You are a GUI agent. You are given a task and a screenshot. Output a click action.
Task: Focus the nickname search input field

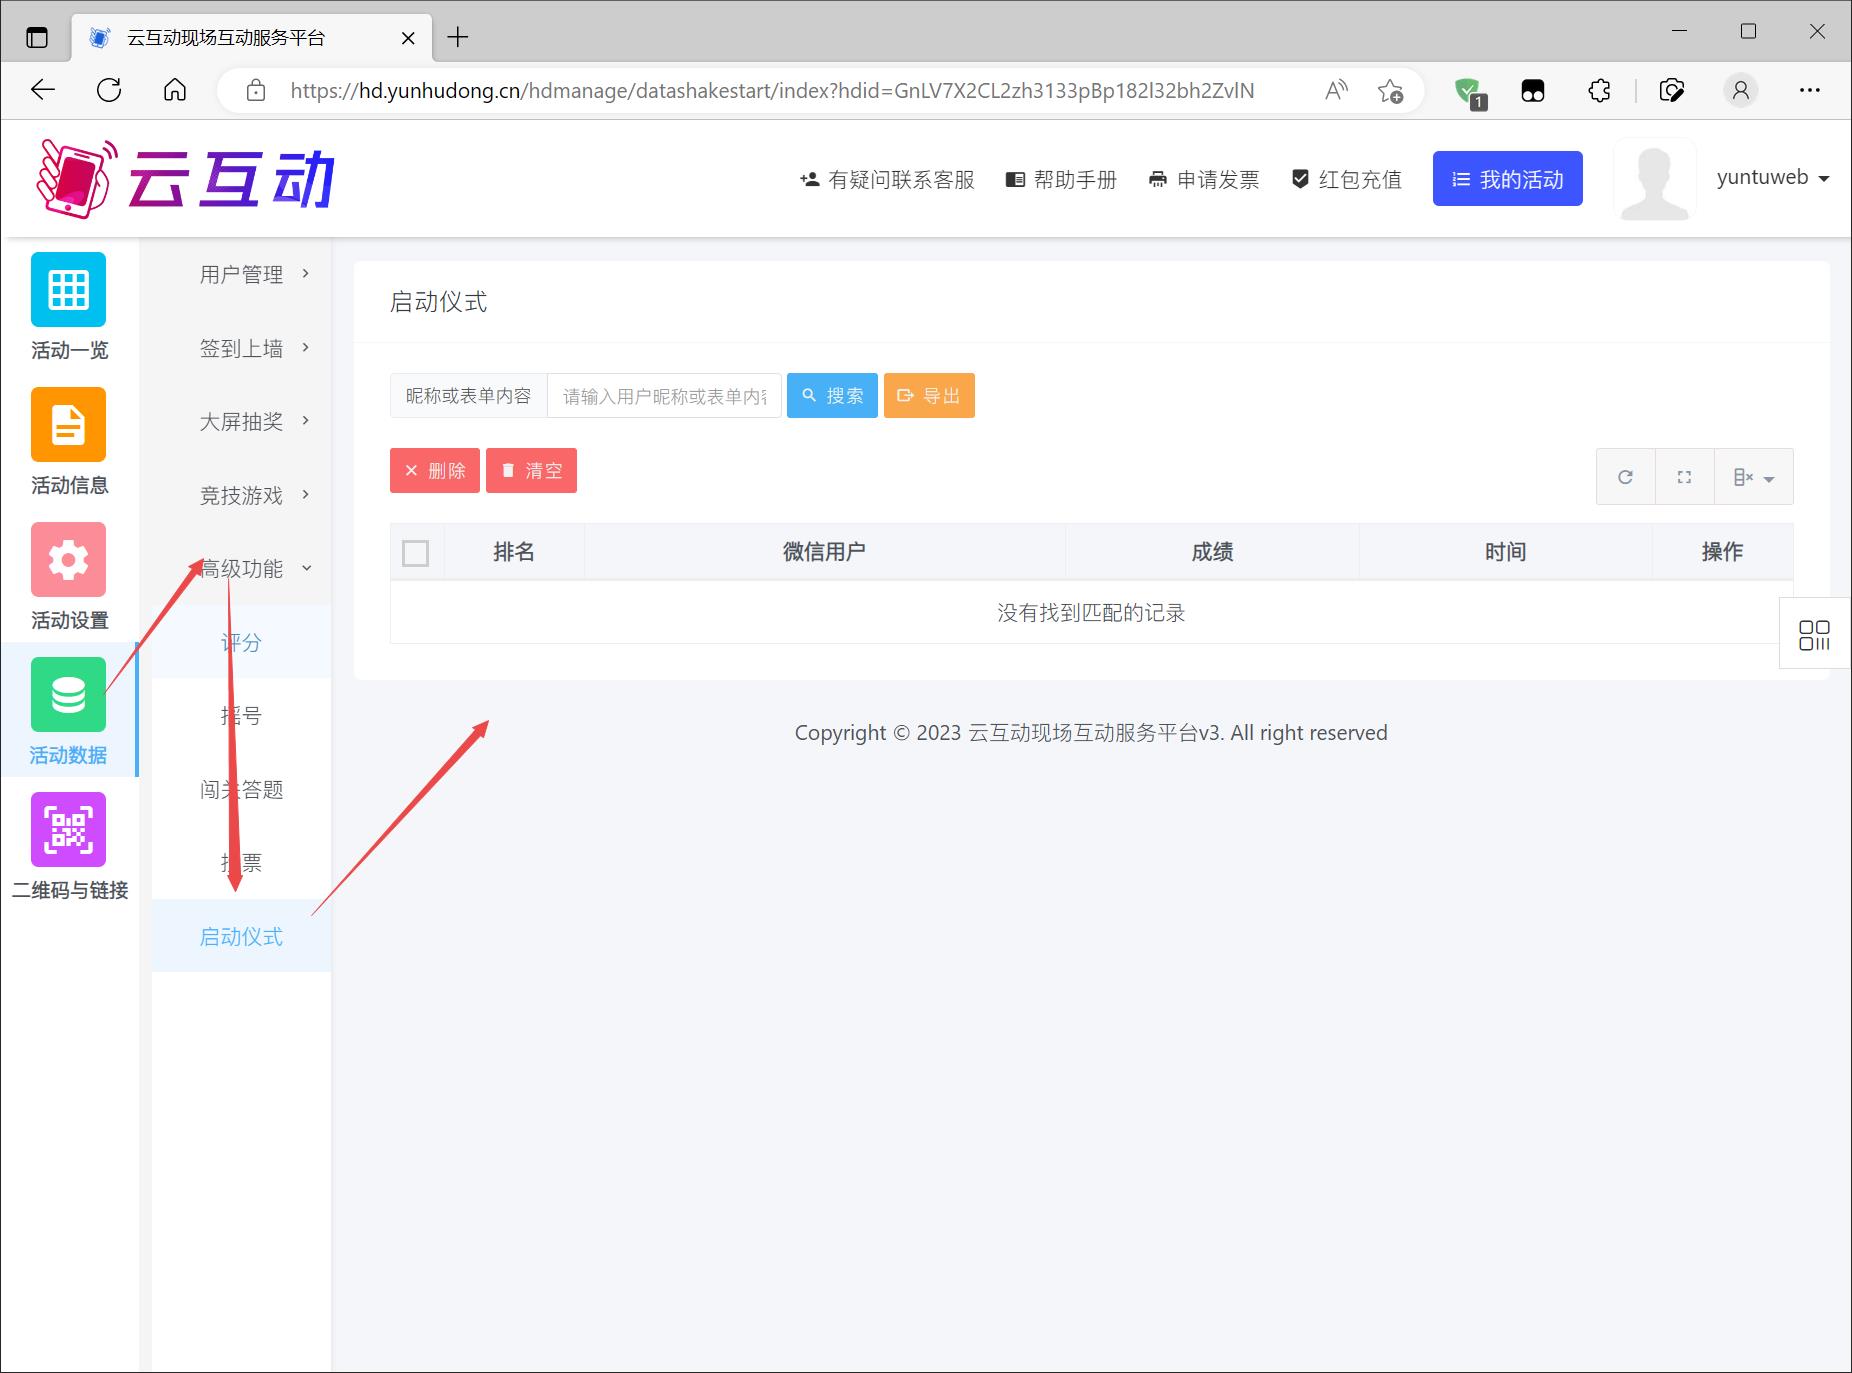coord(664,397)
